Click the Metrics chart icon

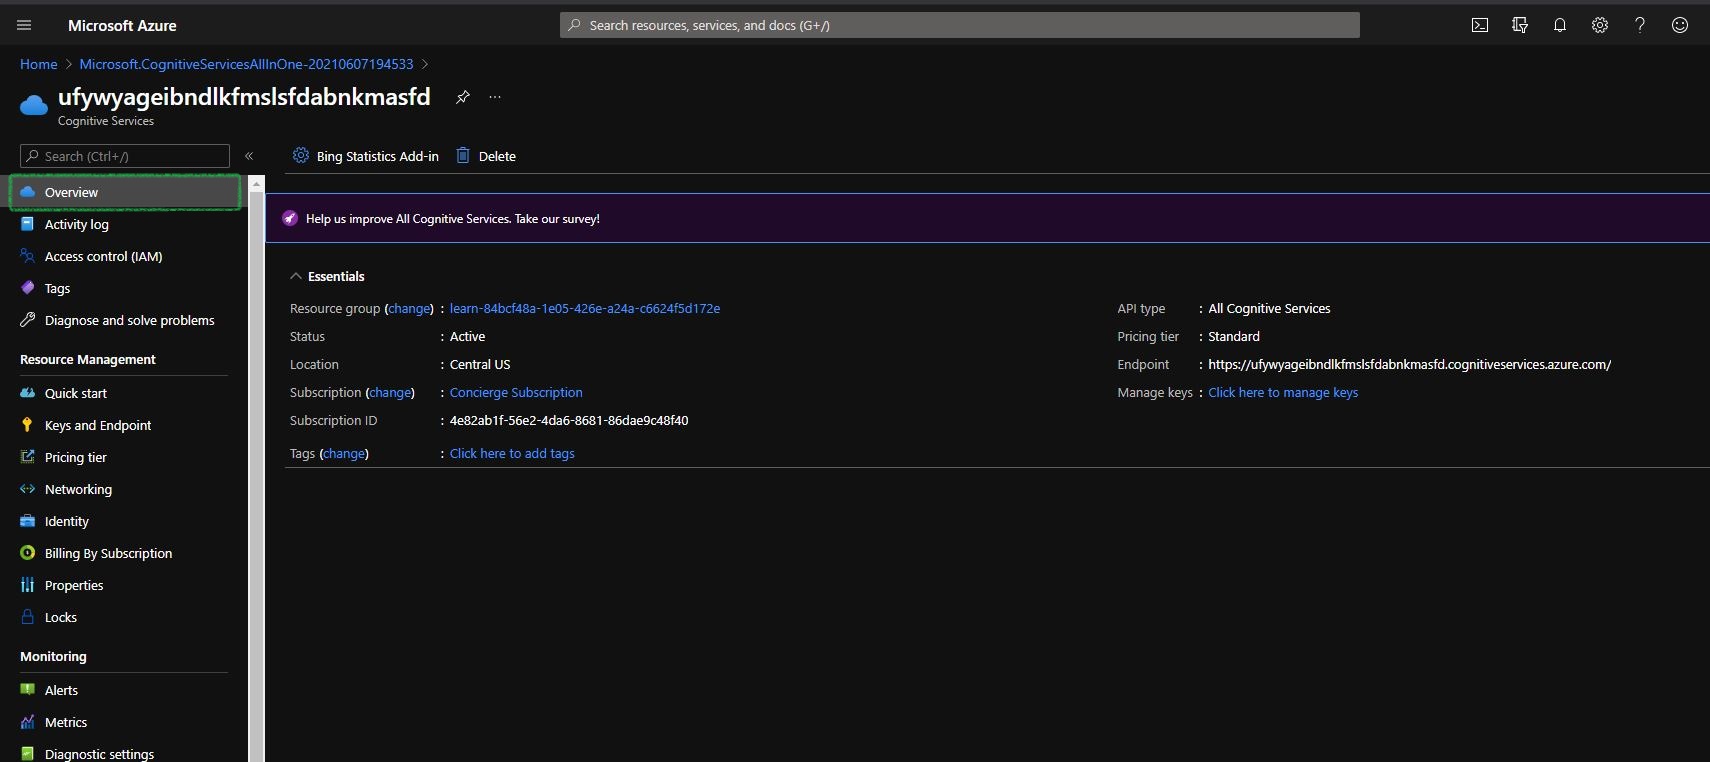28,722
